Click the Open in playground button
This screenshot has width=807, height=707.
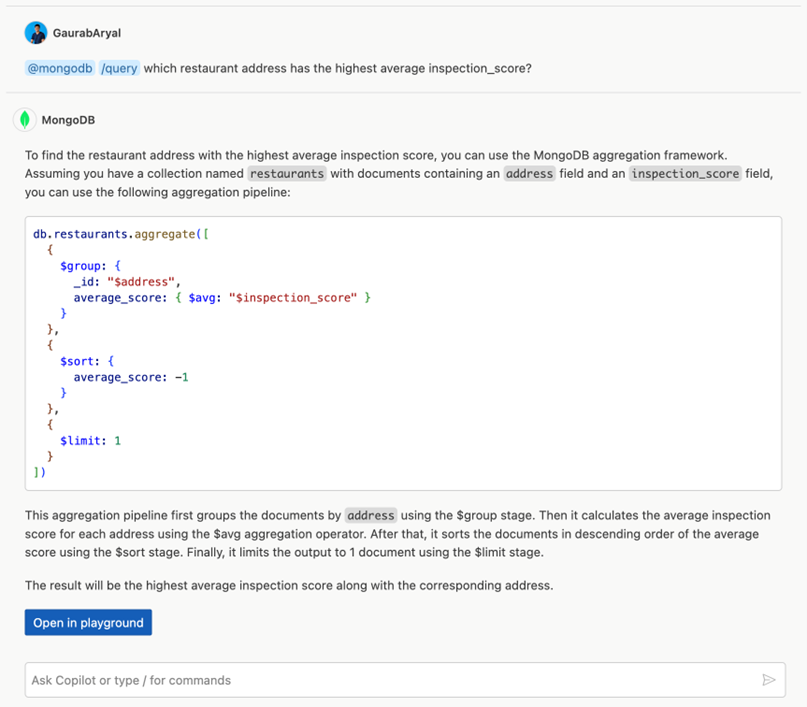[x=88, y=622]
